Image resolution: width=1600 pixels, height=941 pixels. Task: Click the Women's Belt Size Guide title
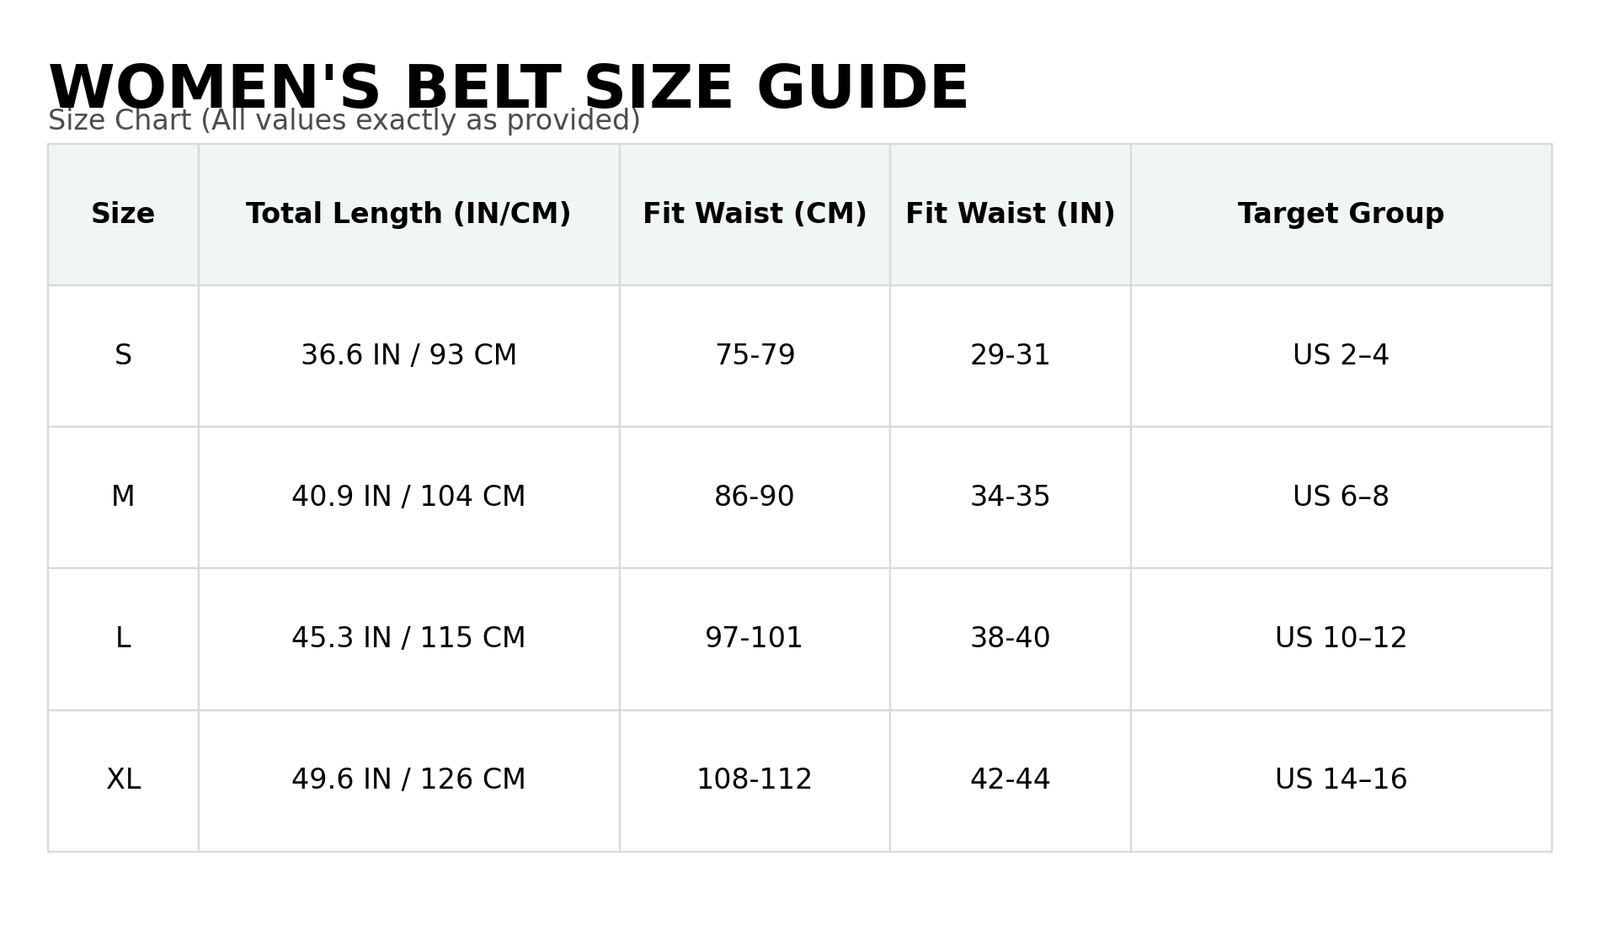[x=508, y=88]
